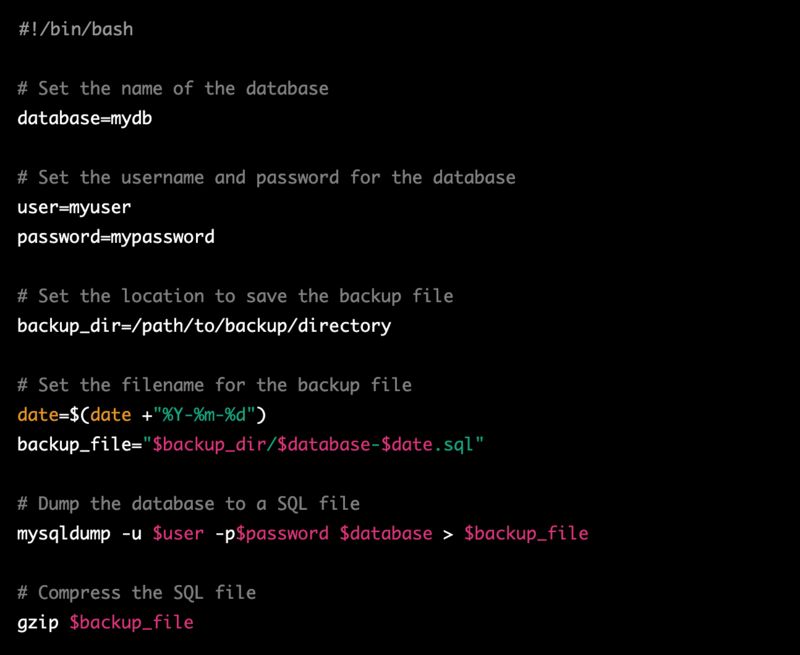Click the $user variable in mysqldump
This screenshot has height=655, width=800.
178,534
